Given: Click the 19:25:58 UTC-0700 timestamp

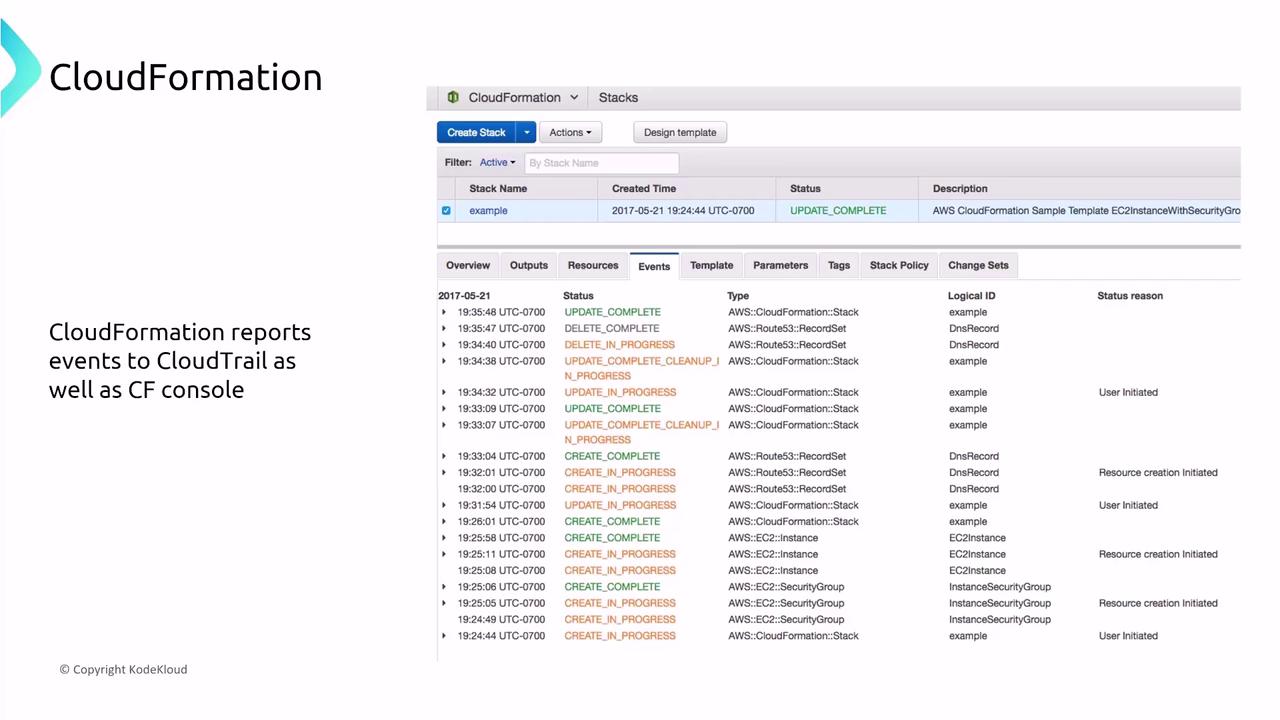Looking at the screenshot, I should [501, 538].
